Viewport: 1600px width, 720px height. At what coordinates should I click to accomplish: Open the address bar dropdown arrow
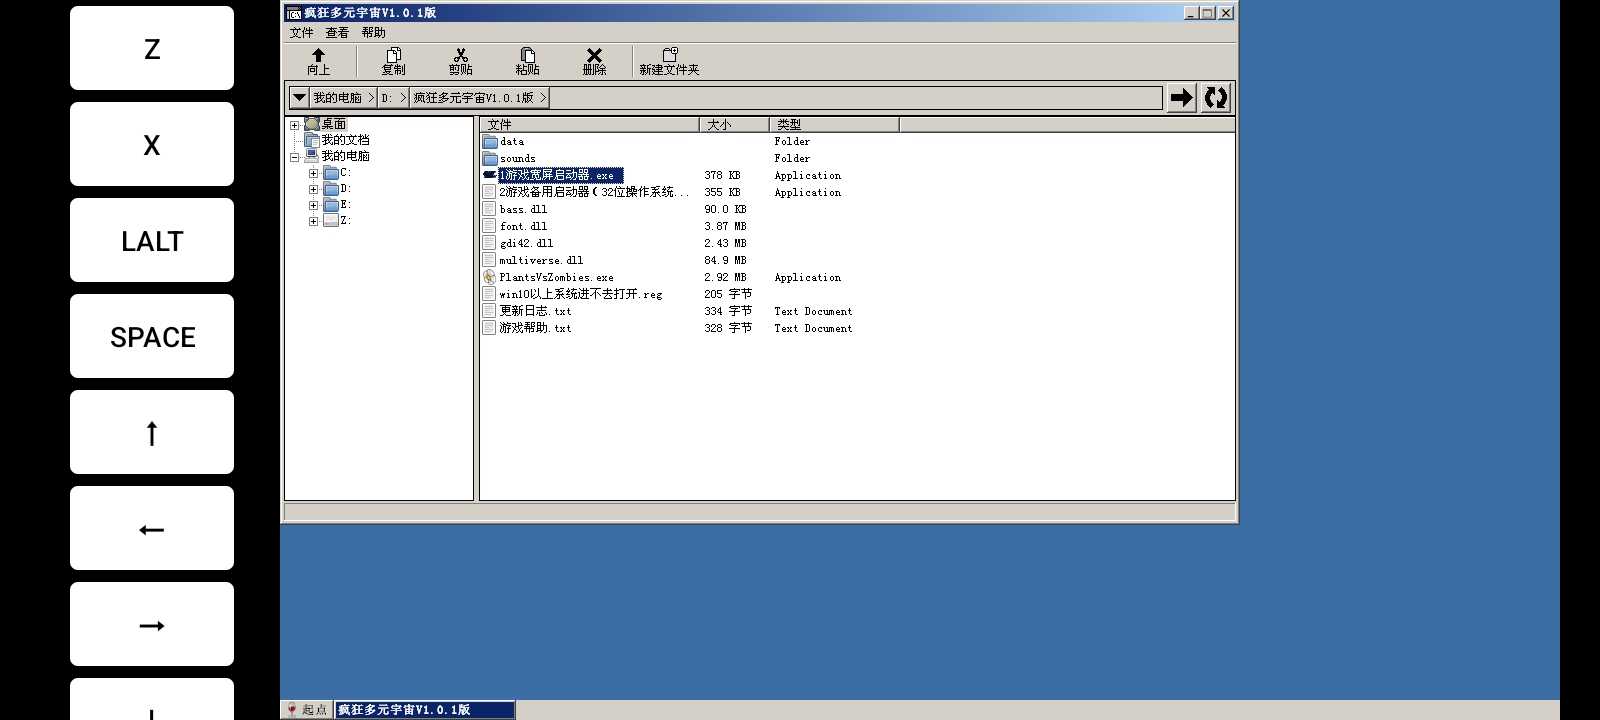click(299, 97)
